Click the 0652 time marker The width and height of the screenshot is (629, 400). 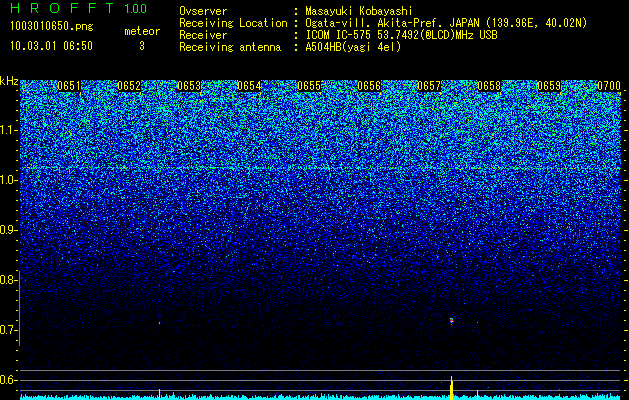point(129,86)
